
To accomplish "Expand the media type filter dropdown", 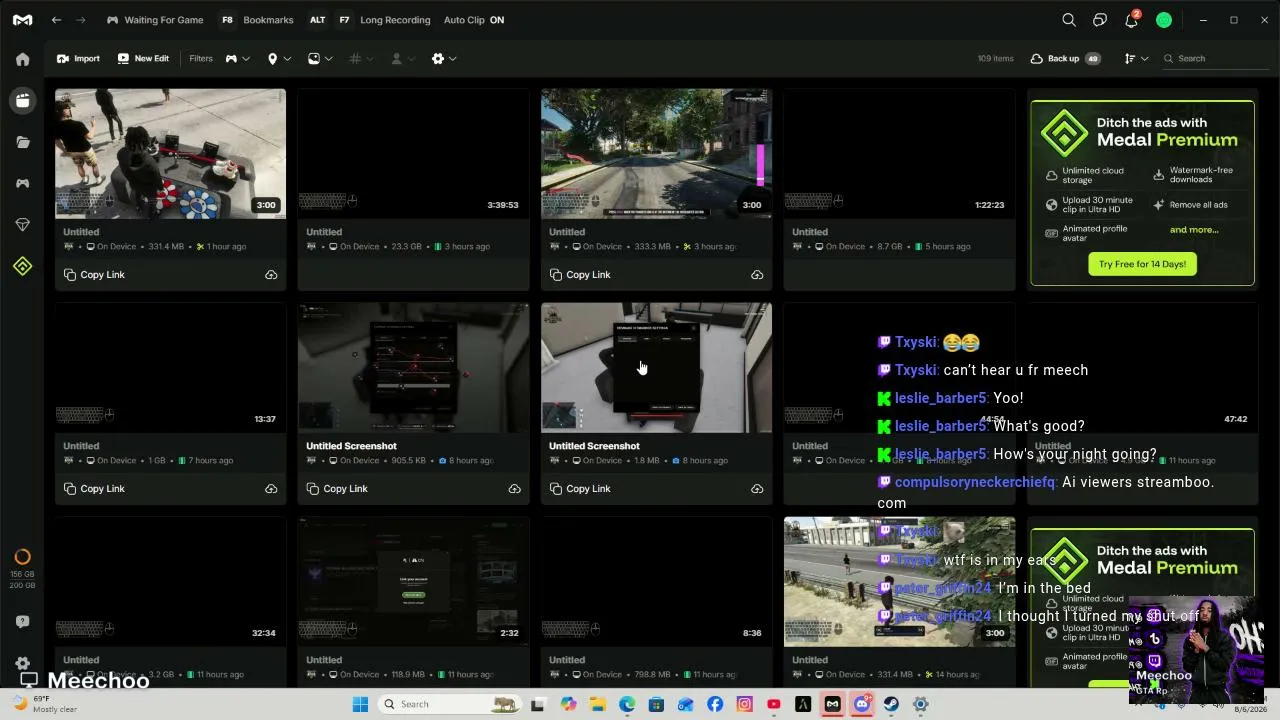I will [320, 59].
